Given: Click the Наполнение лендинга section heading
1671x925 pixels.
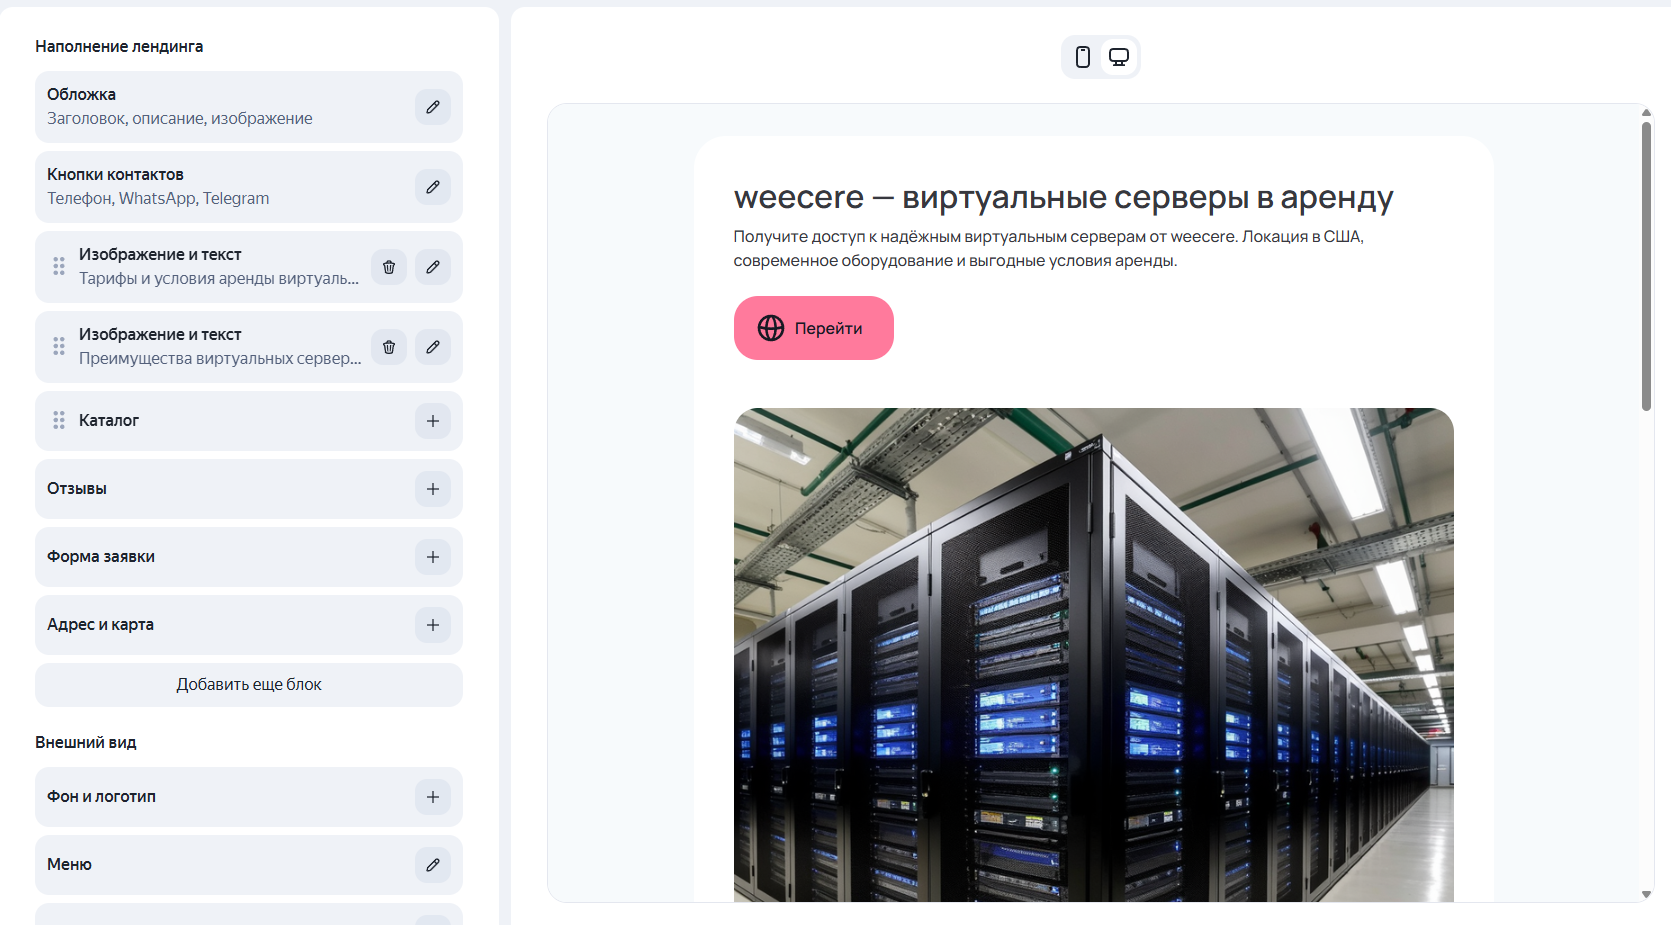Looking at the screenshot, I should [119, 46].
